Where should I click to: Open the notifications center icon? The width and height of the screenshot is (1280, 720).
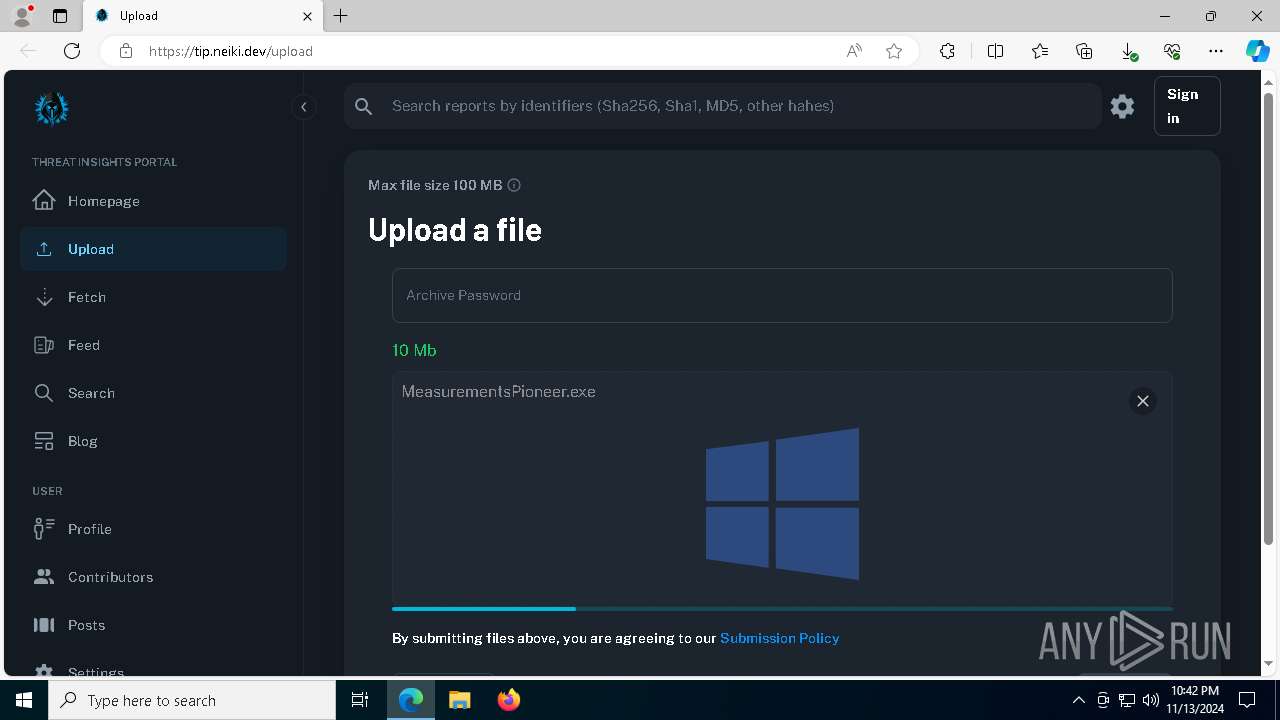[x=1247, y=700]
